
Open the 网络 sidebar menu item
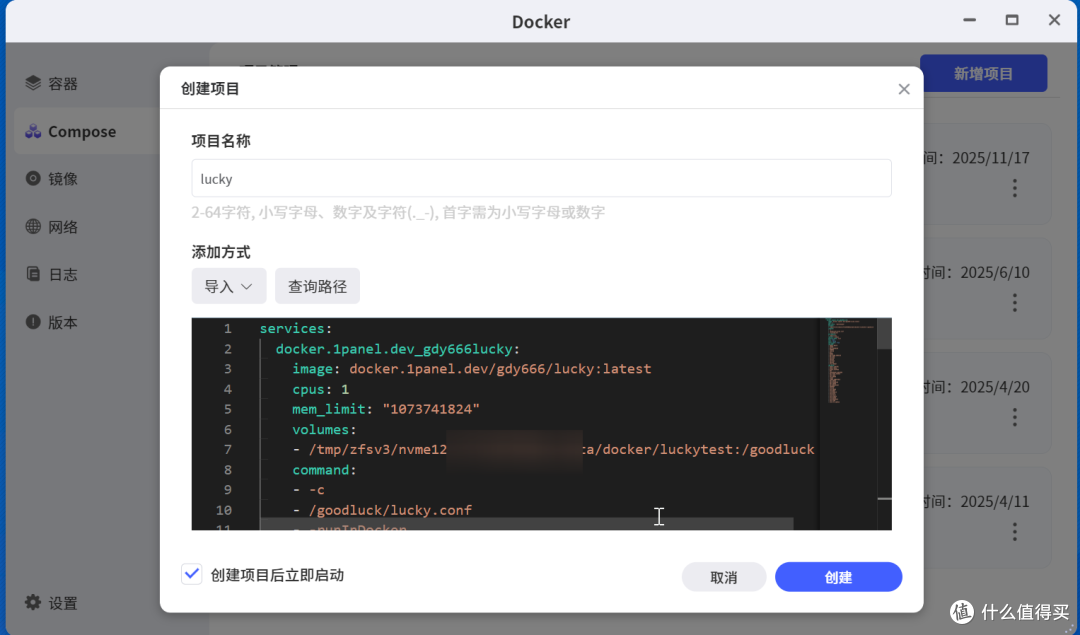(x=63, y=226)
